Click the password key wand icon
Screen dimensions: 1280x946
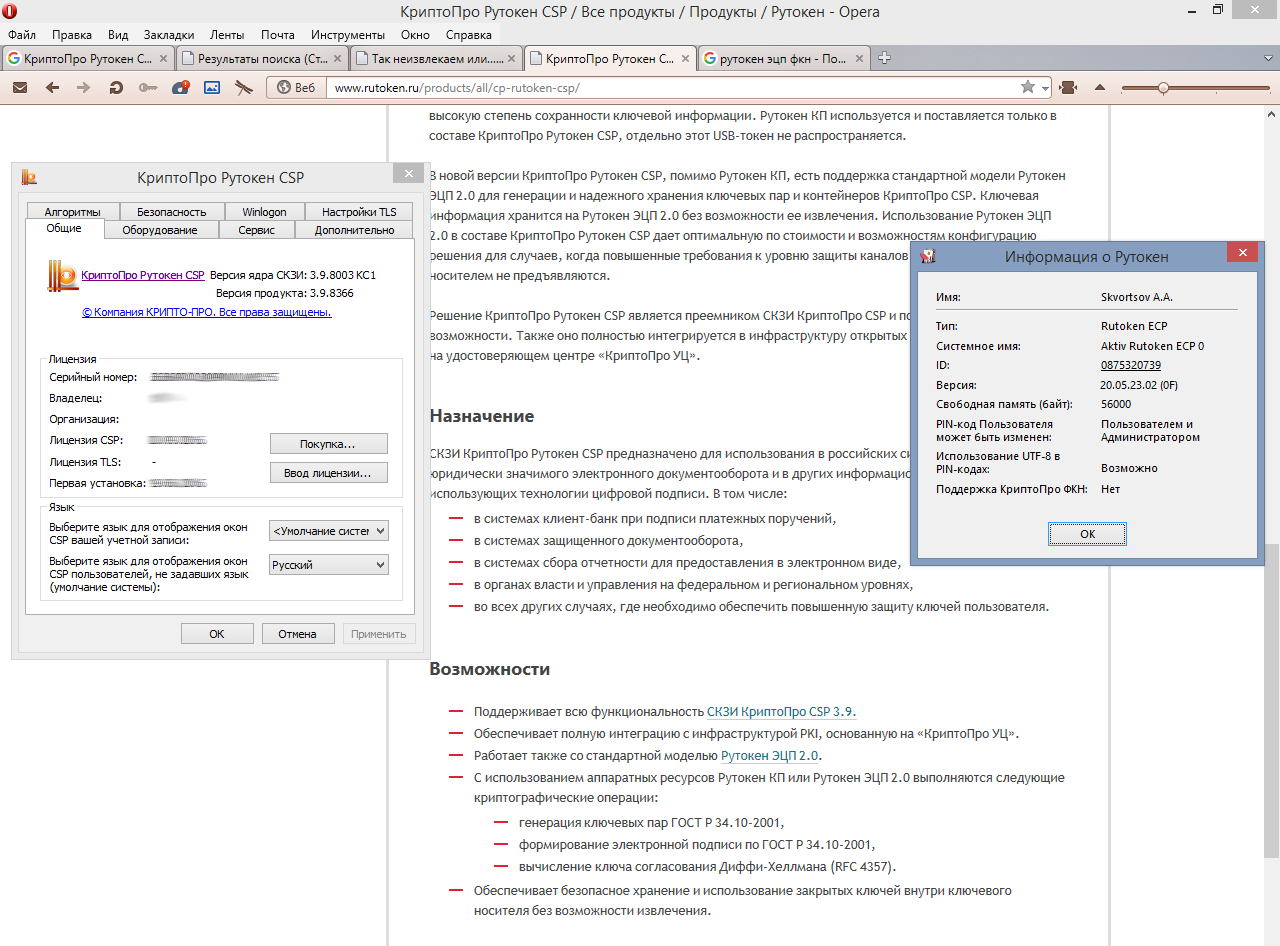click(148, 88)
